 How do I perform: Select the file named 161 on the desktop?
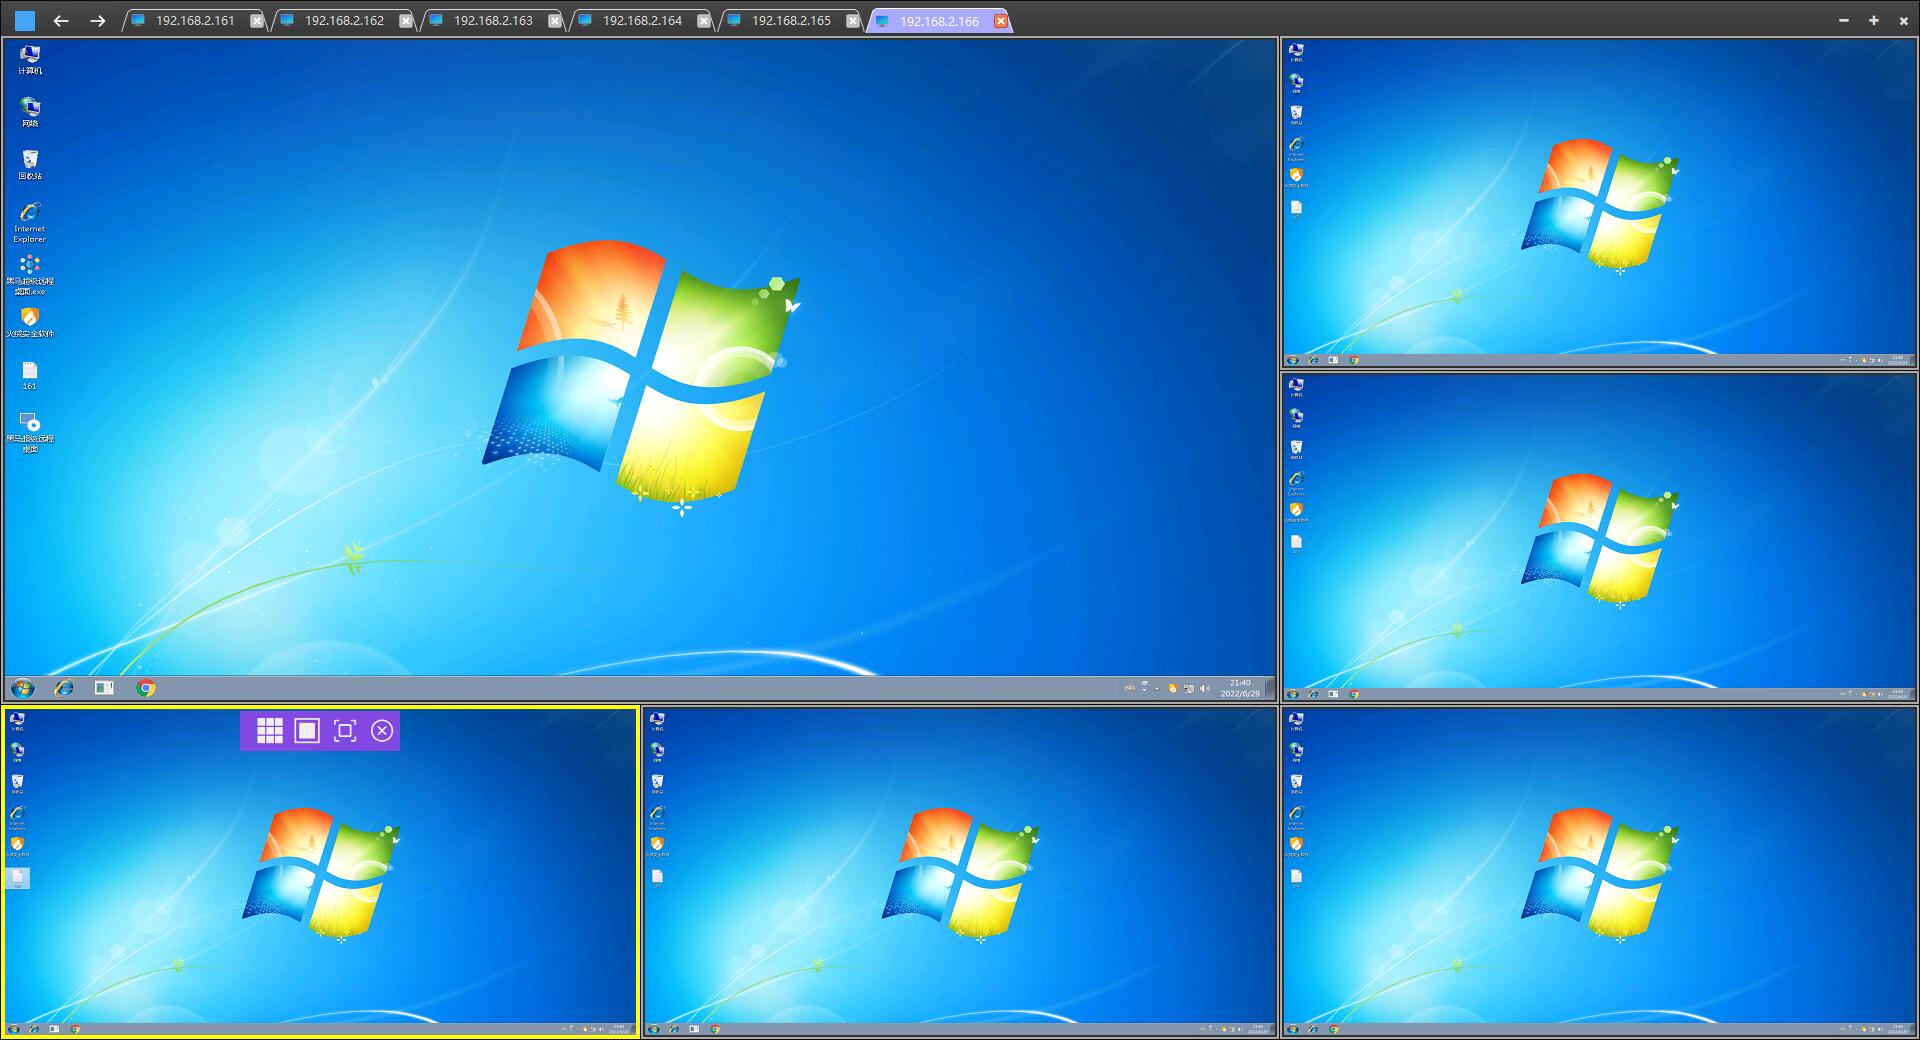[x=30, y=376]
